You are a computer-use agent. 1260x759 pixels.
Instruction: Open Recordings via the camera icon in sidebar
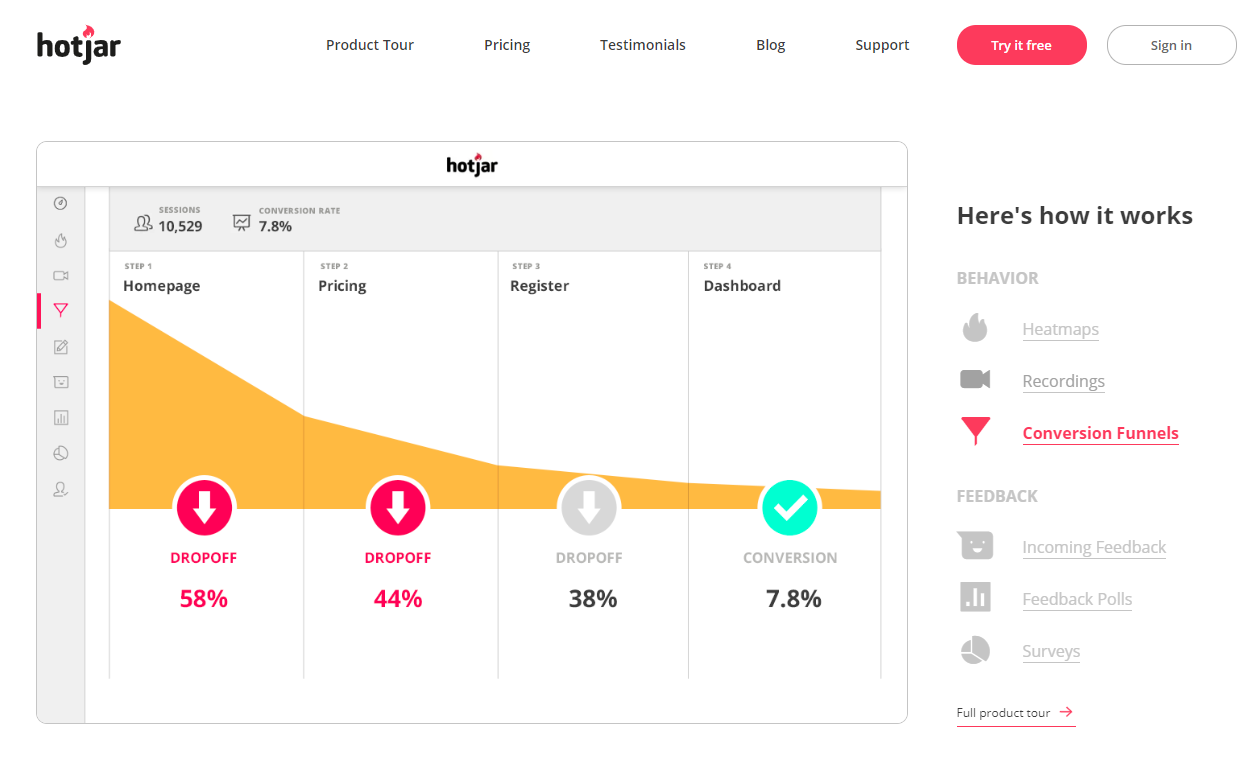(x=60, y=275)
